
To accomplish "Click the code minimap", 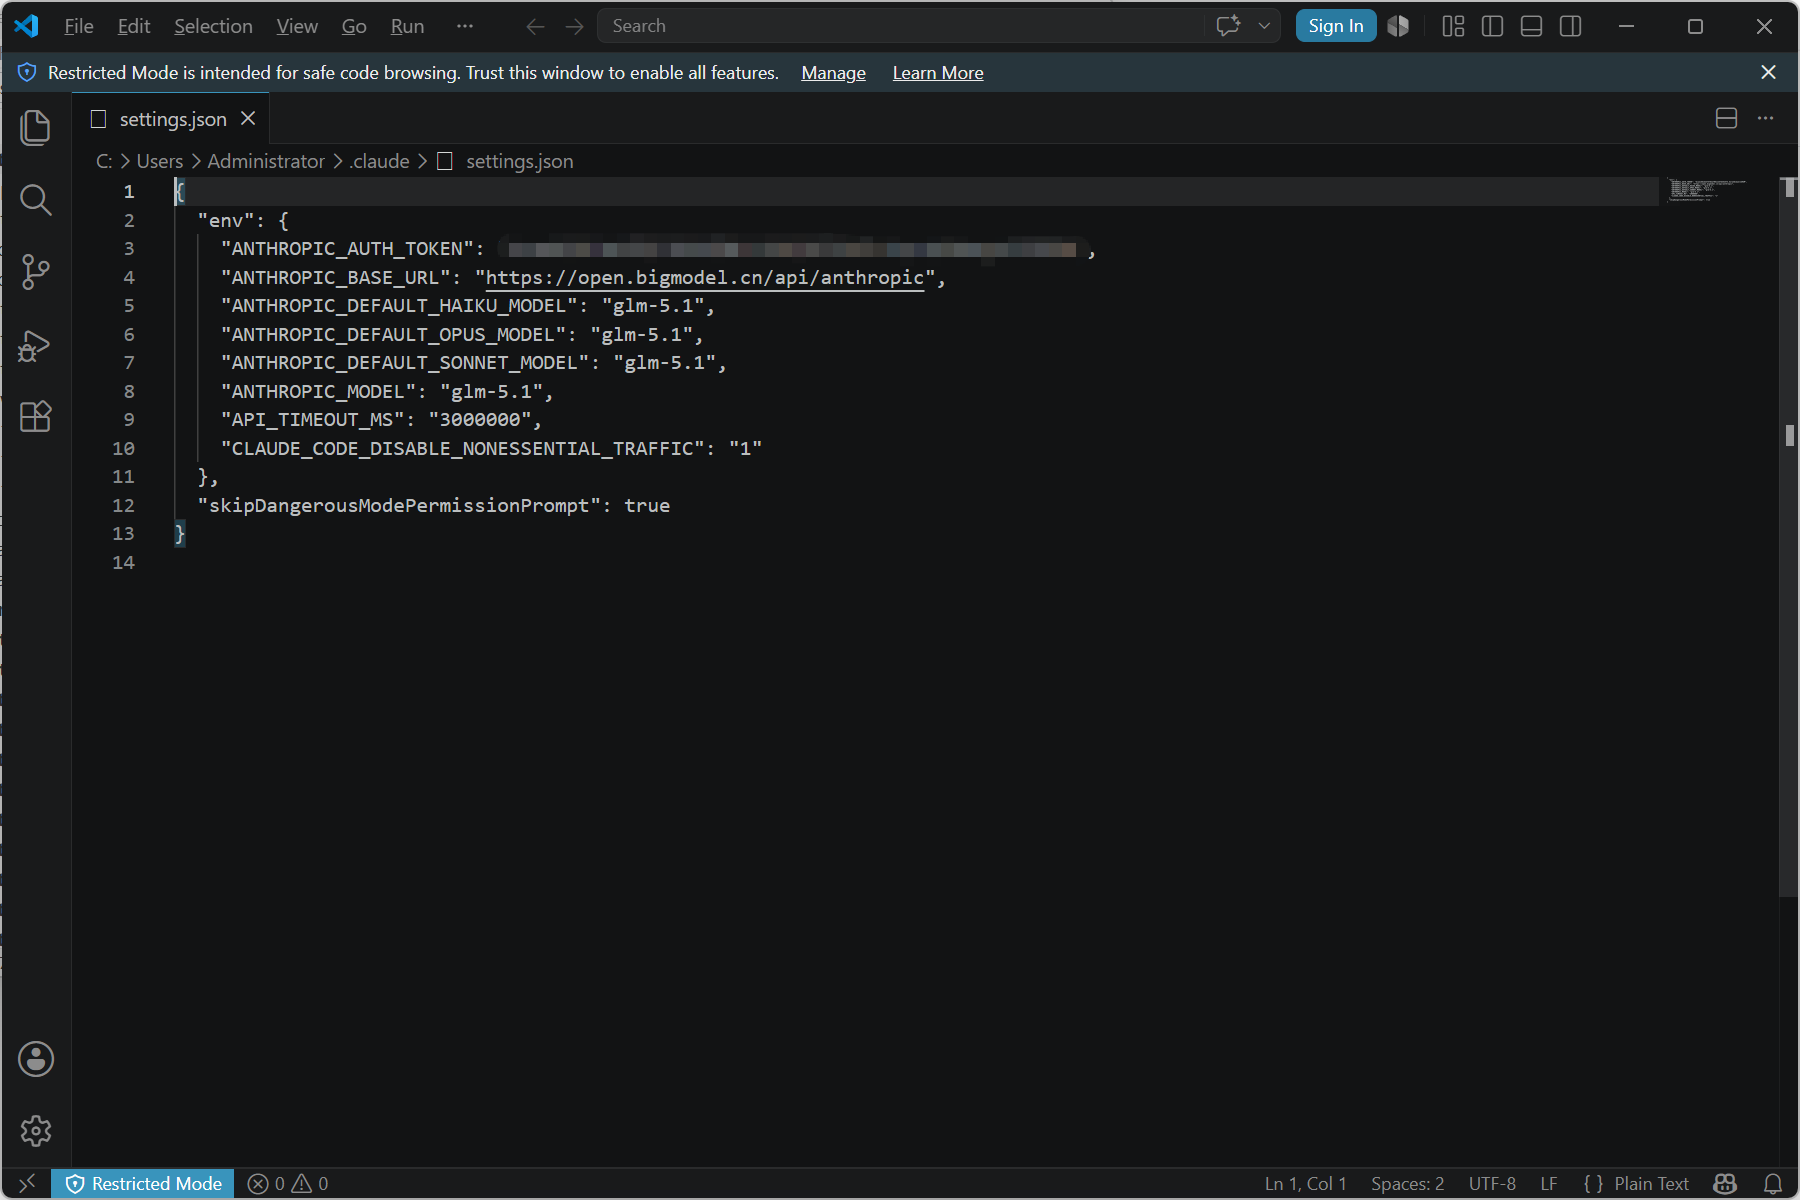I will pos(1708,190).
